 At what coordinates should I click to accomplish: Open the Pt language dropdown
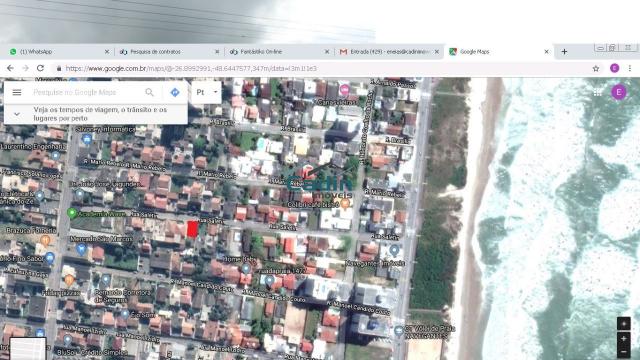pyautogui.click(x=207, y=92)
